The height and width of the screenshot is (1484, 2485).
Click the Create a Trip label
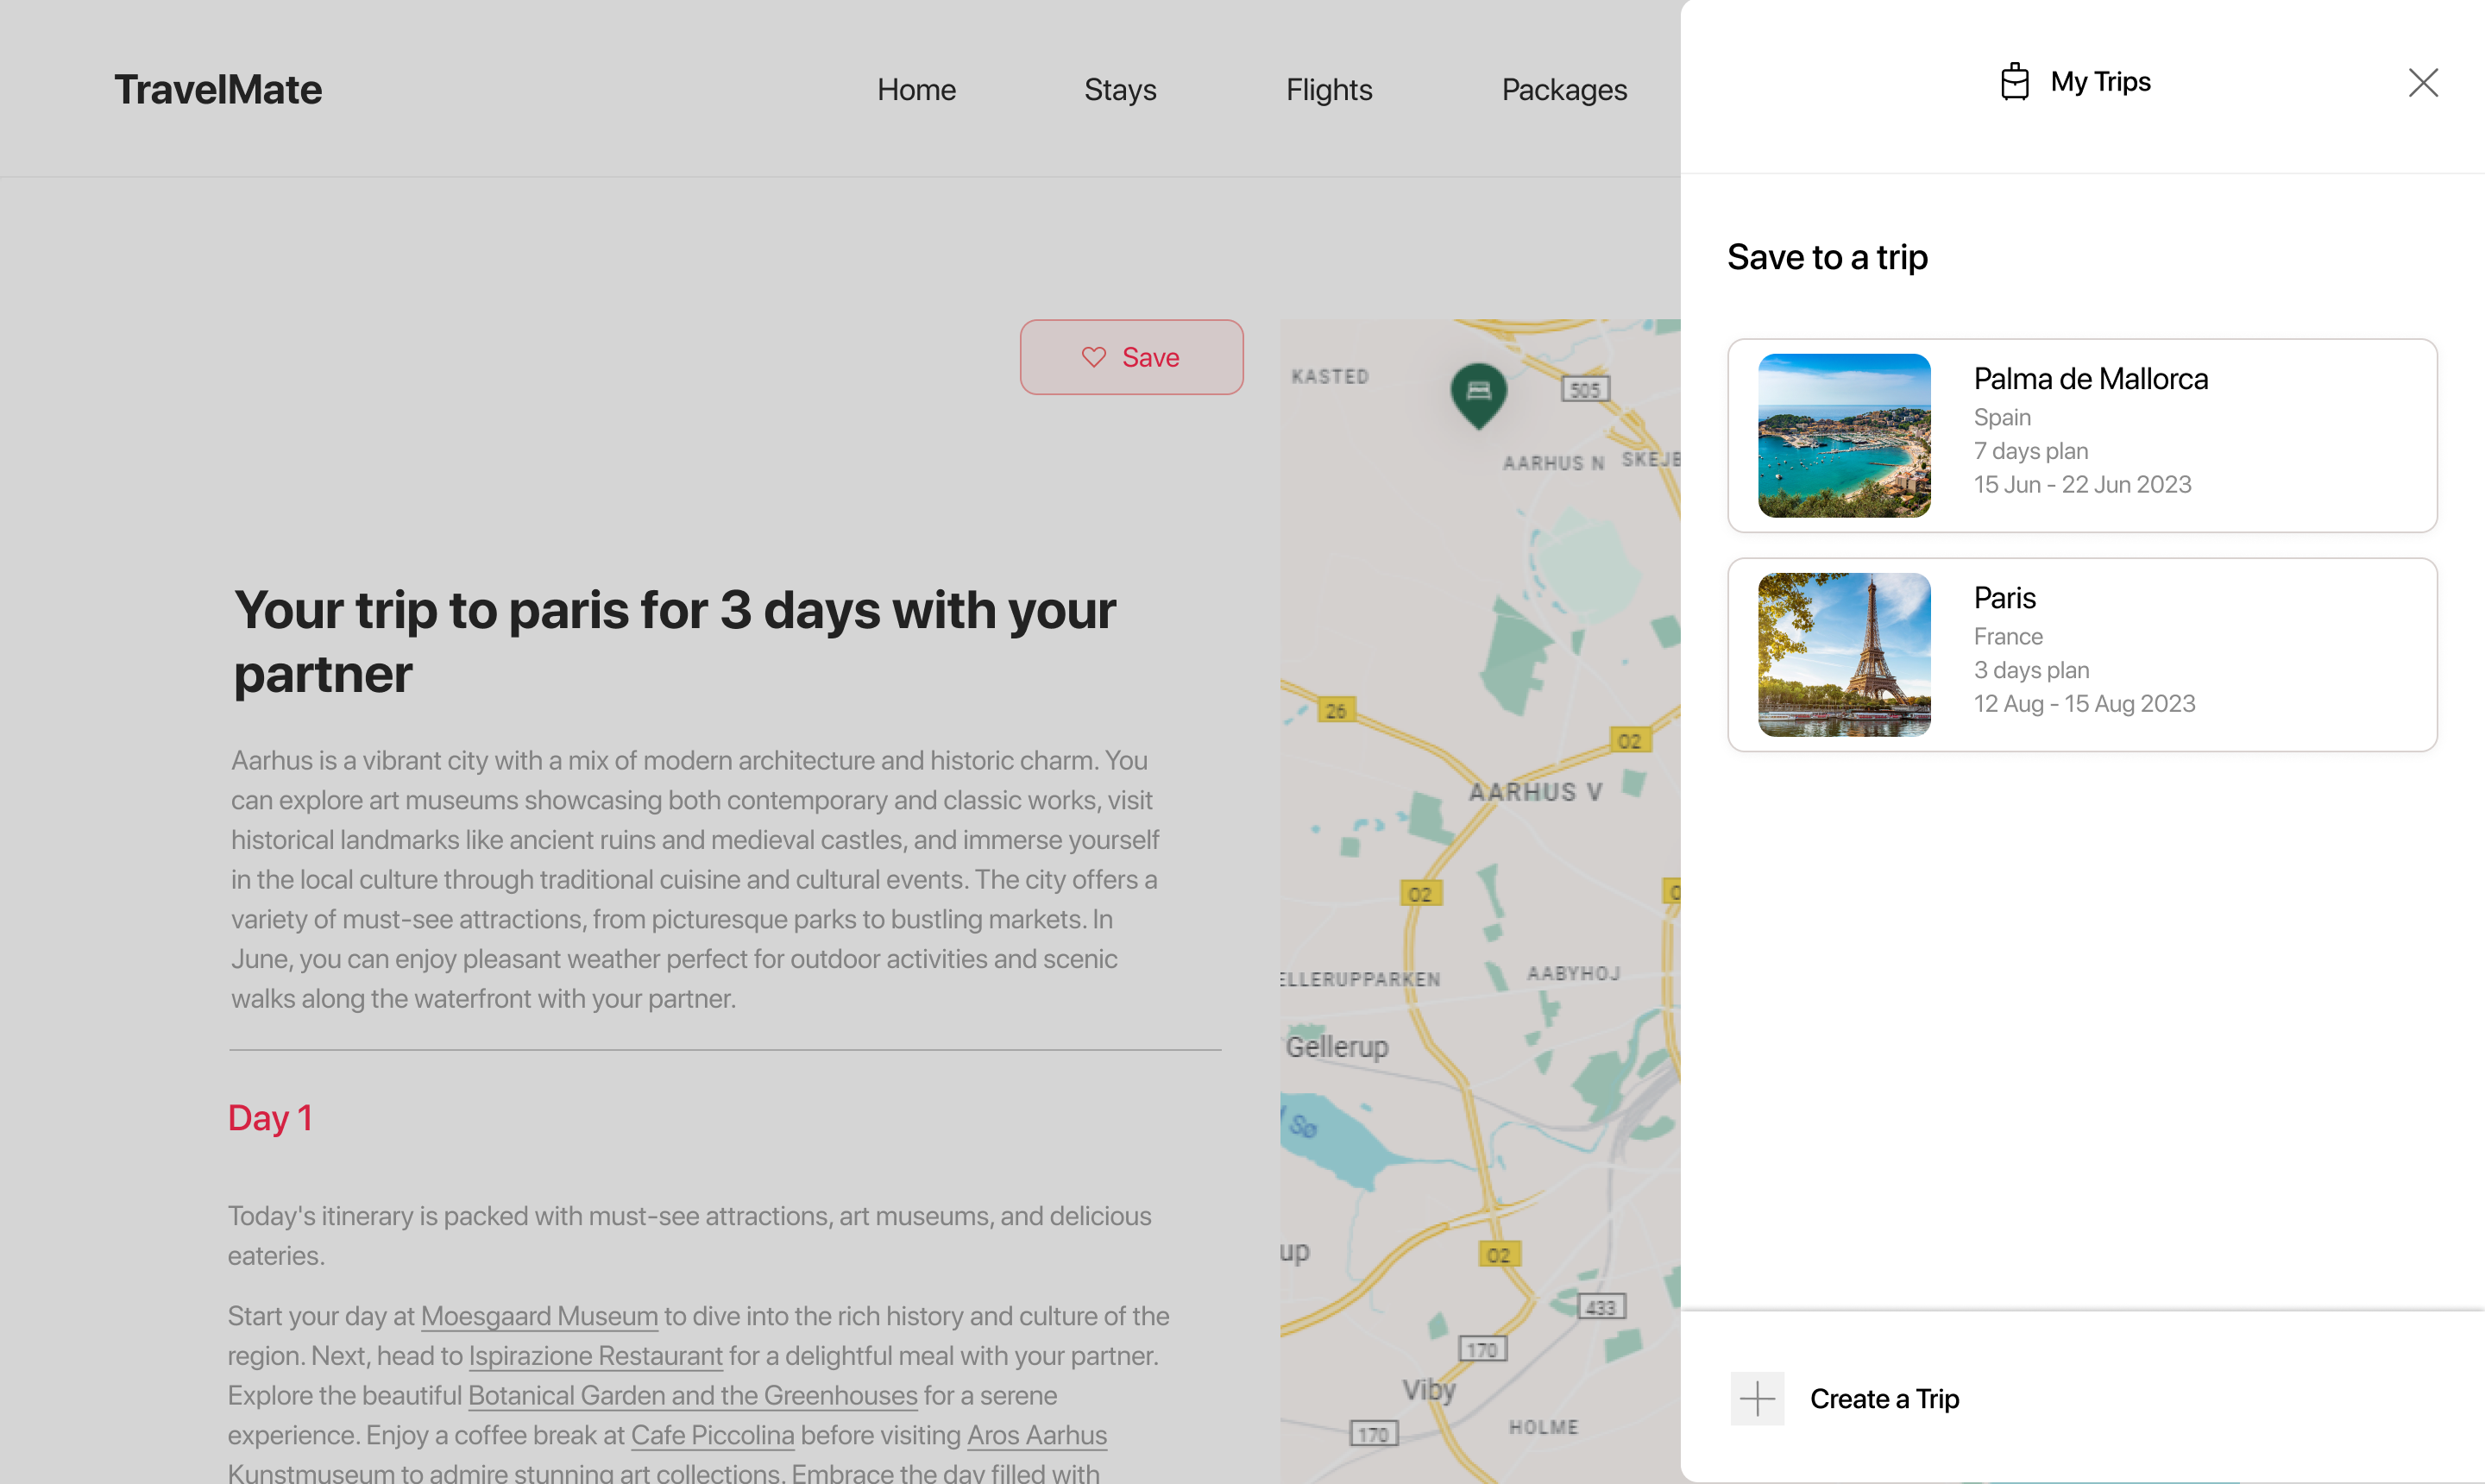[1884, 1398]
